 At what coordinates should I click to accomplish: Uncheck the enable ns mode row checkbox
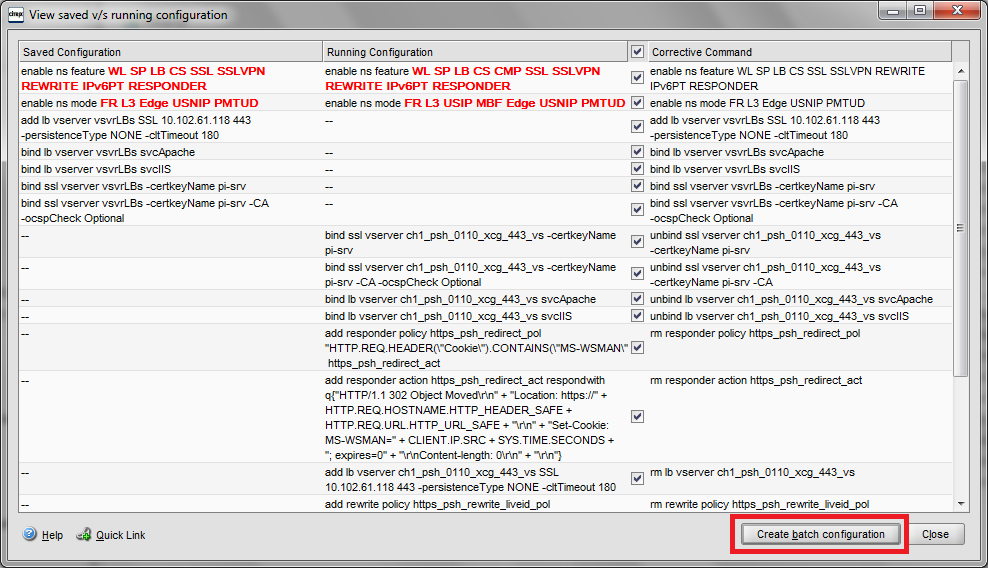coord(637,103)
